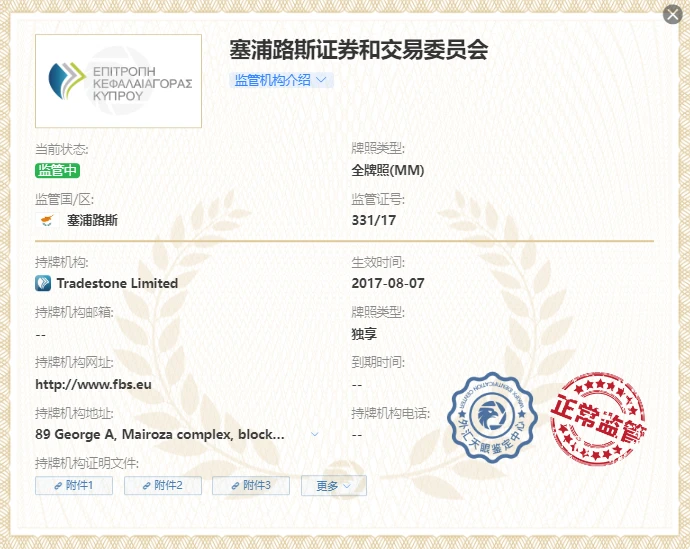This screenshot has width=690, height=549.
Task: Expand 监管机构介绍 regulator introduction
Action: (x=281, y=80)
